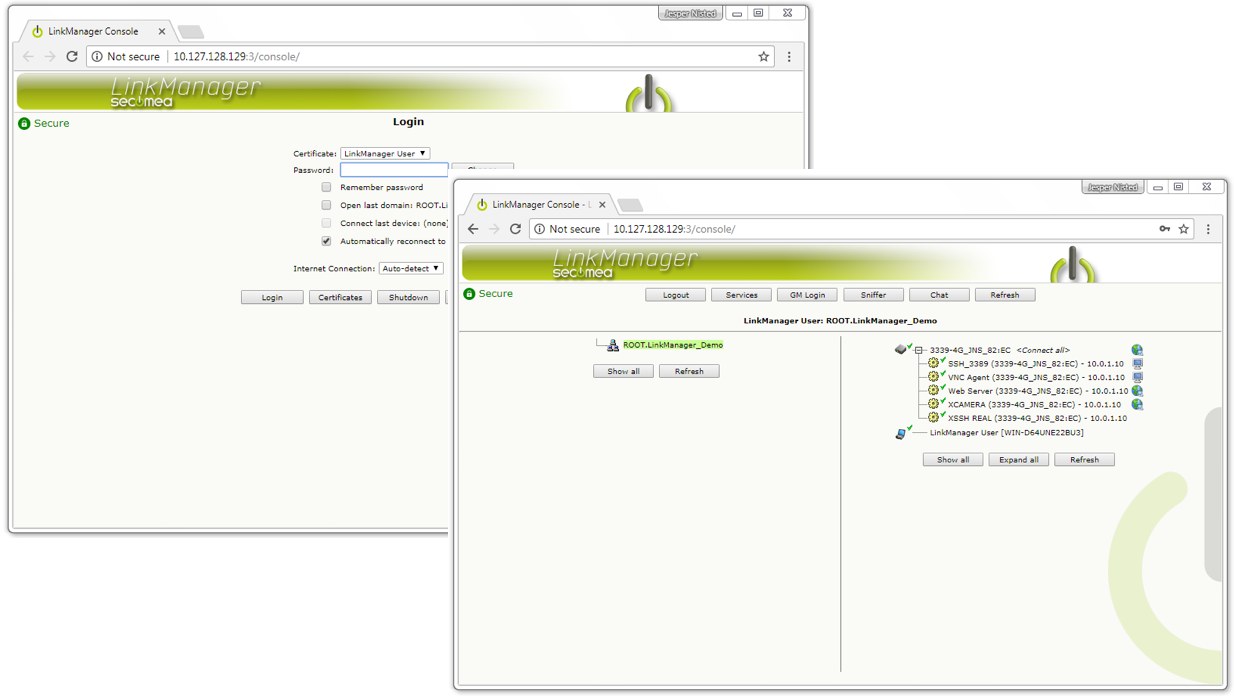Bookmark the logged-in console page with the star

pyautogui.click(x=1184, y=229)
